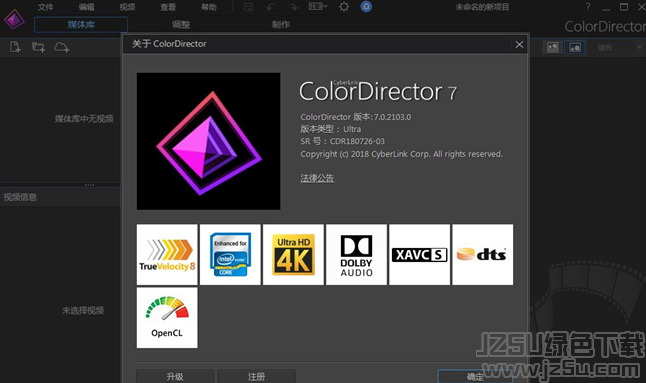
Task: Open the cloud download icon
Action: click(x=62, y=47)
